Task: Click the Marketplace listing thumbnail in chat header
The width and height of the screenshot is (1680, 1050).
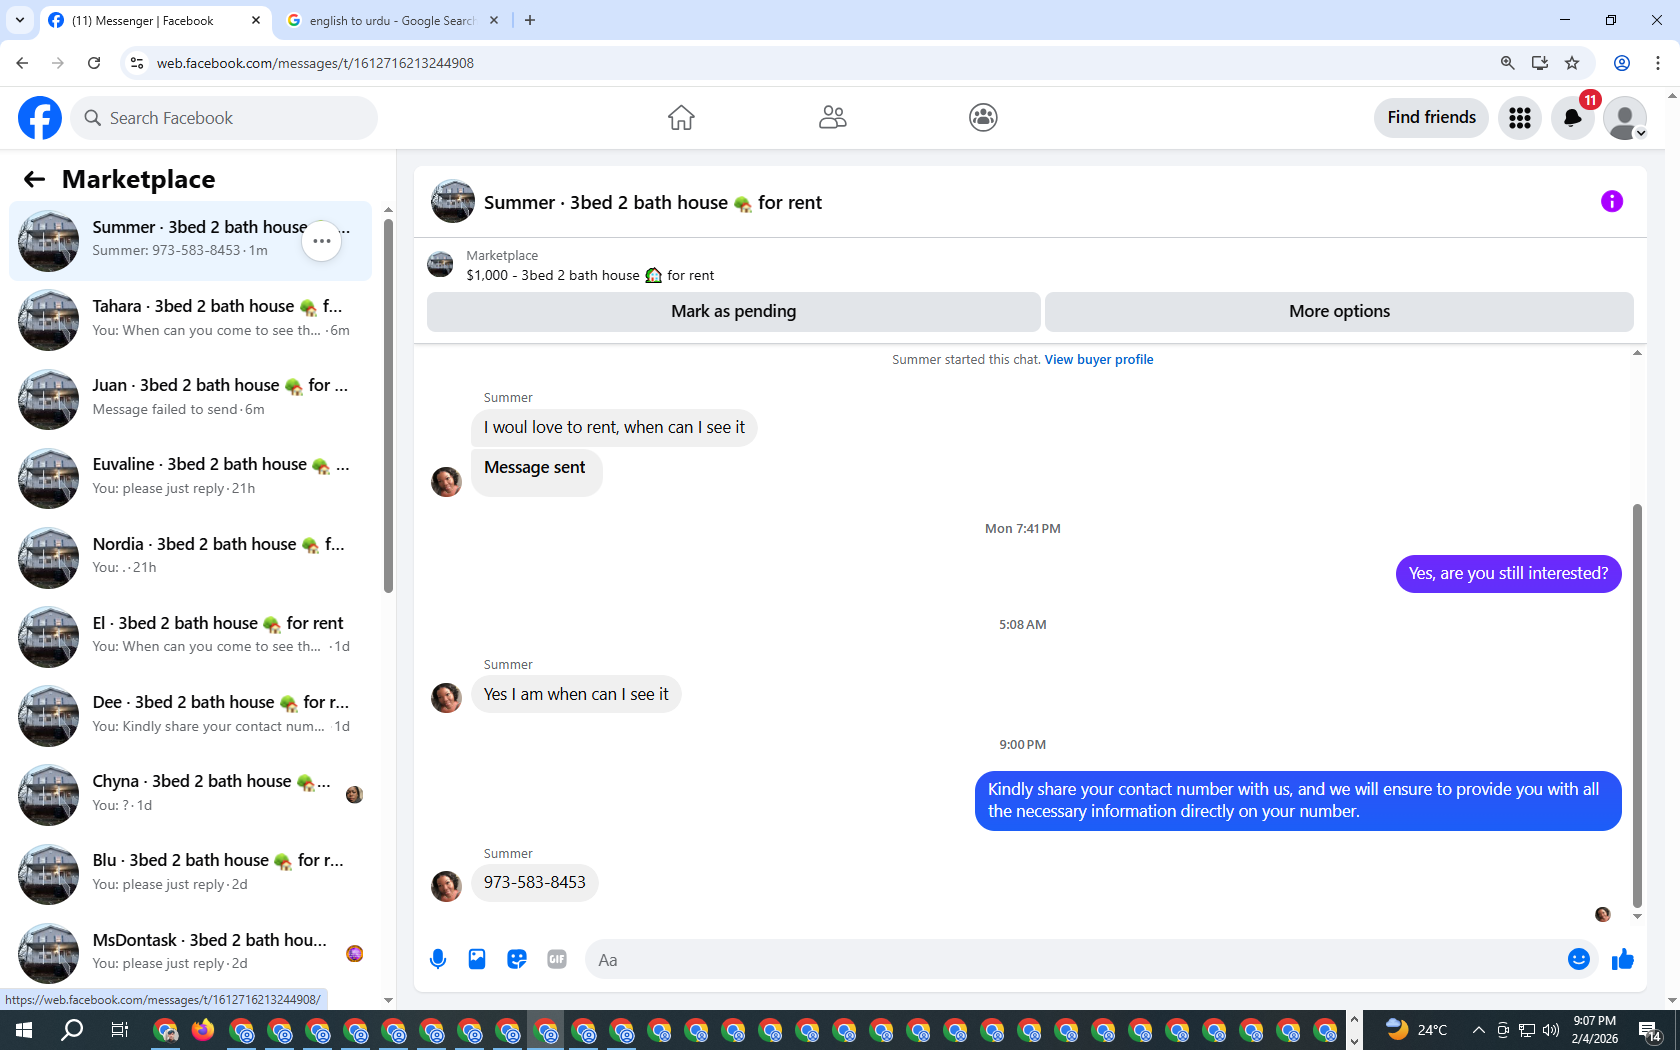Action: [x=440, y=265]
